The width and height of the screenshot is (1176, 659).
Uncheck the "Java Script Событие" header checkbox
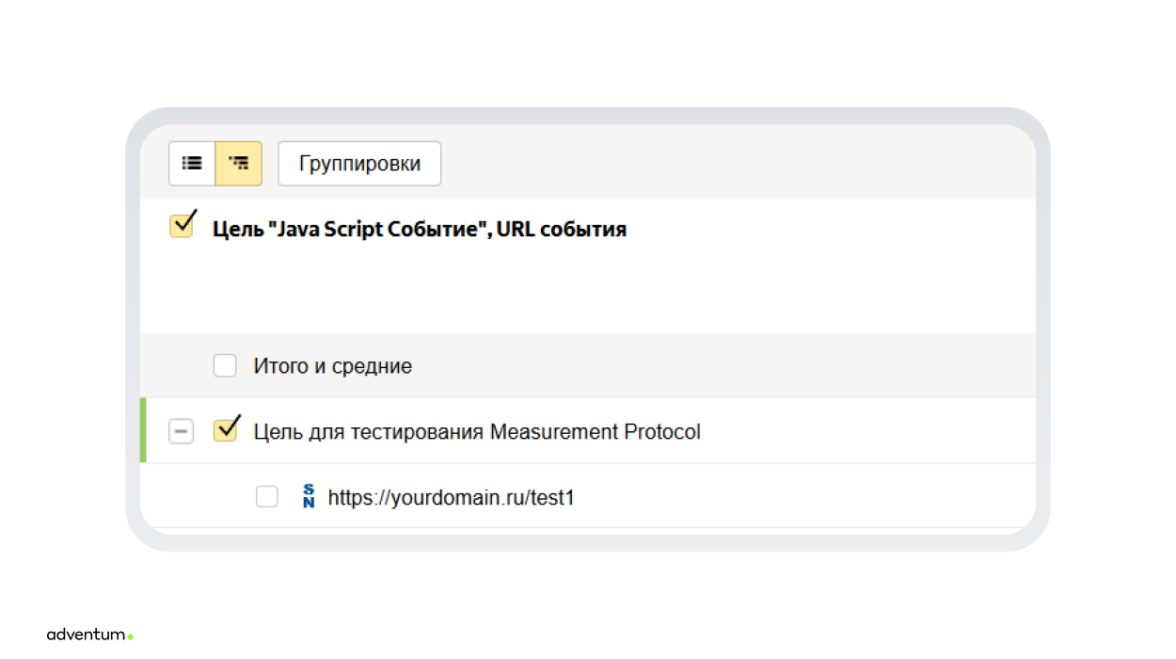[181, 226]
